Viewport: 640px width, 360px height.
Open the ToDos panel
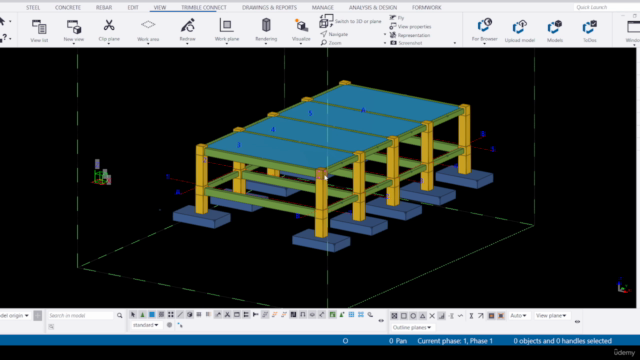(589, 31)
